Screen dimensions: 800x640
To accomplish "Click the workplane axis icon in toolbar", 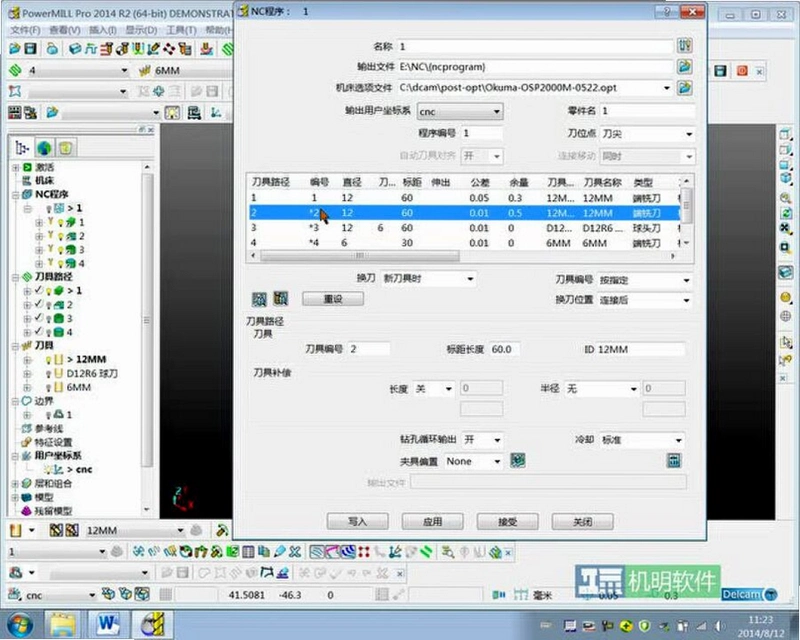I will (x=217, y=113).
